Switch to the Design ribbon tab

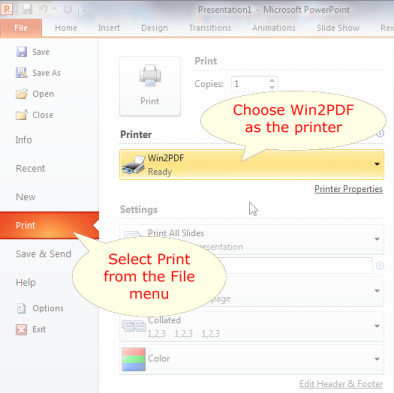(x=154, y=28)
